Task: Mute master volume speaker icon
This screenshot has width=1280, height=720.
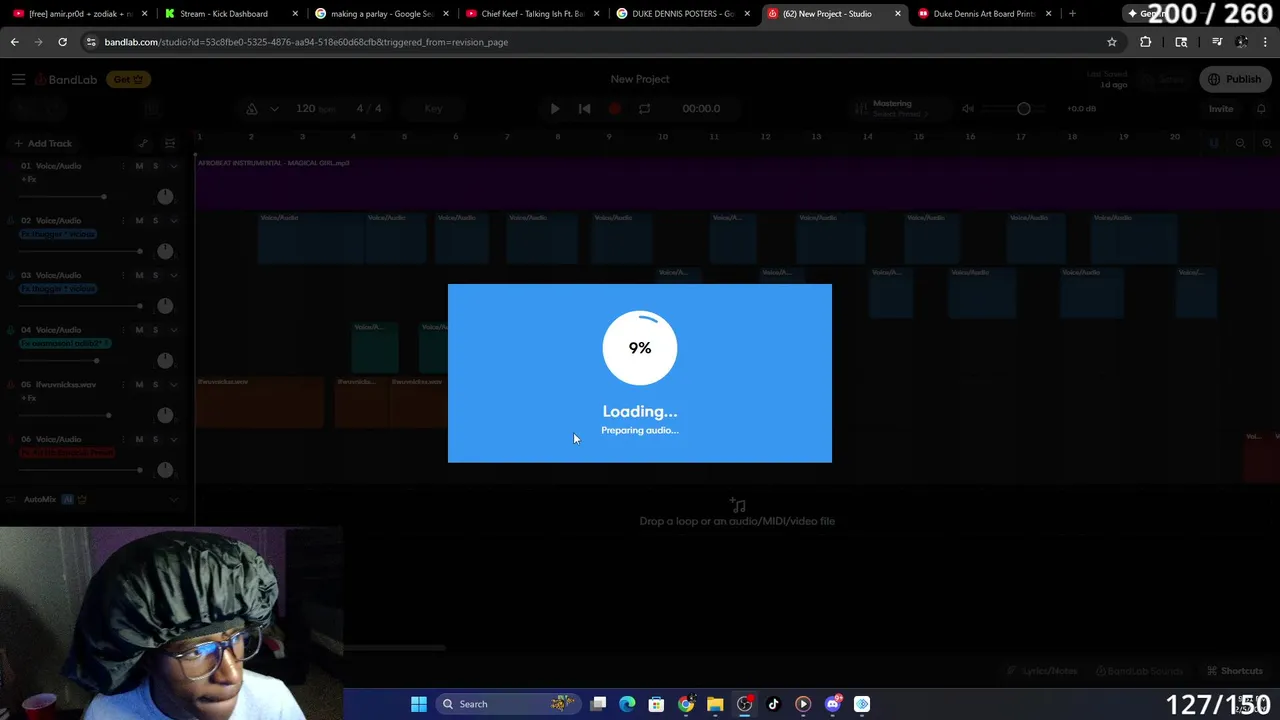Action: 968,108
